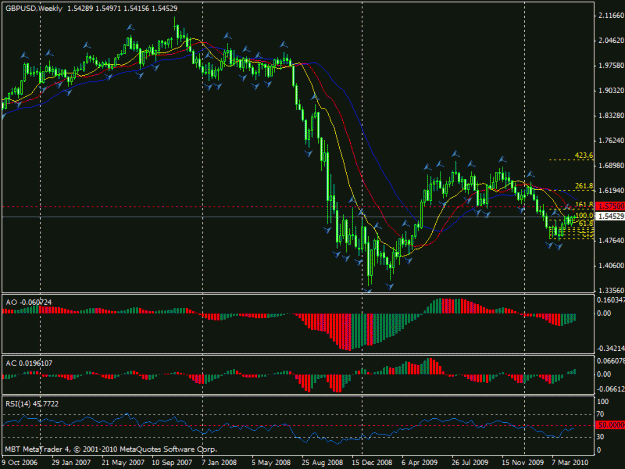
Task: Click the 0.00 level on AC scale
Action: pos(604,374)
